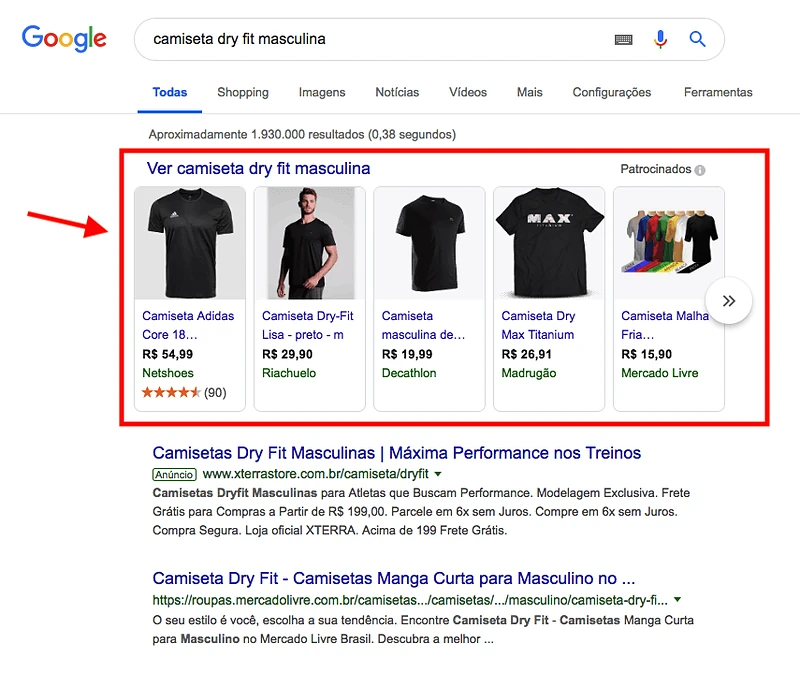Click the multicolor shirts thumbnail
Screen dimensions: 800x673
[668, 243]
